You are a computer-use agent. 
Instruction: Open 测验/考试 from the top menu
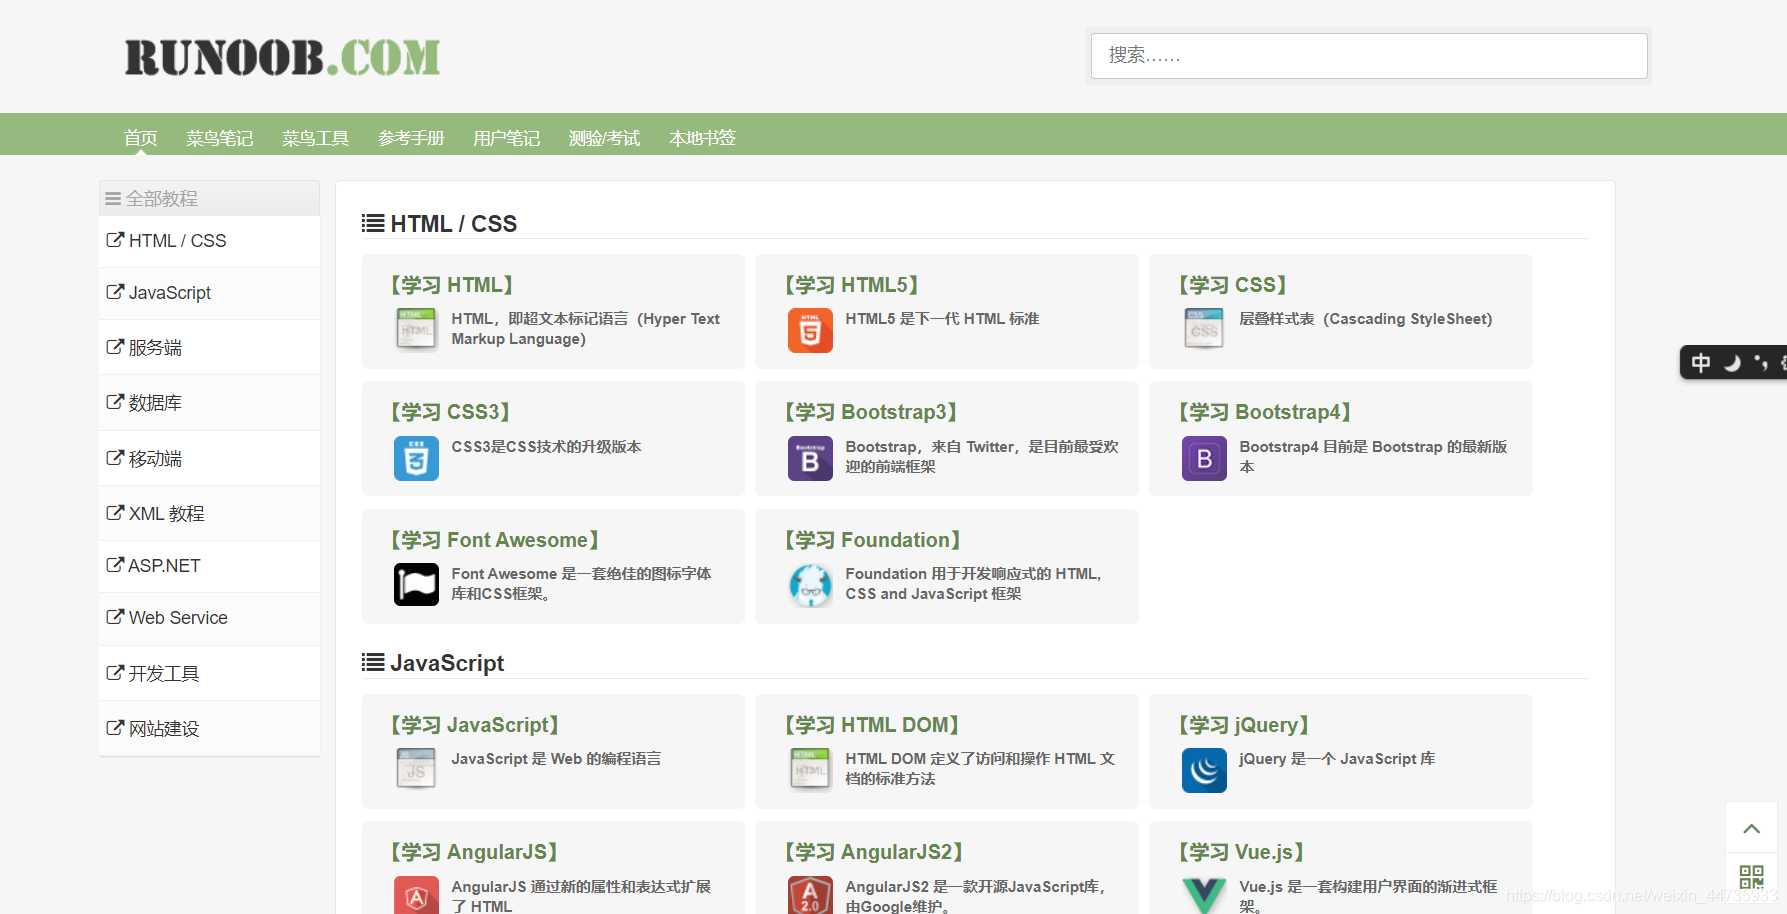tap(604, 138)
